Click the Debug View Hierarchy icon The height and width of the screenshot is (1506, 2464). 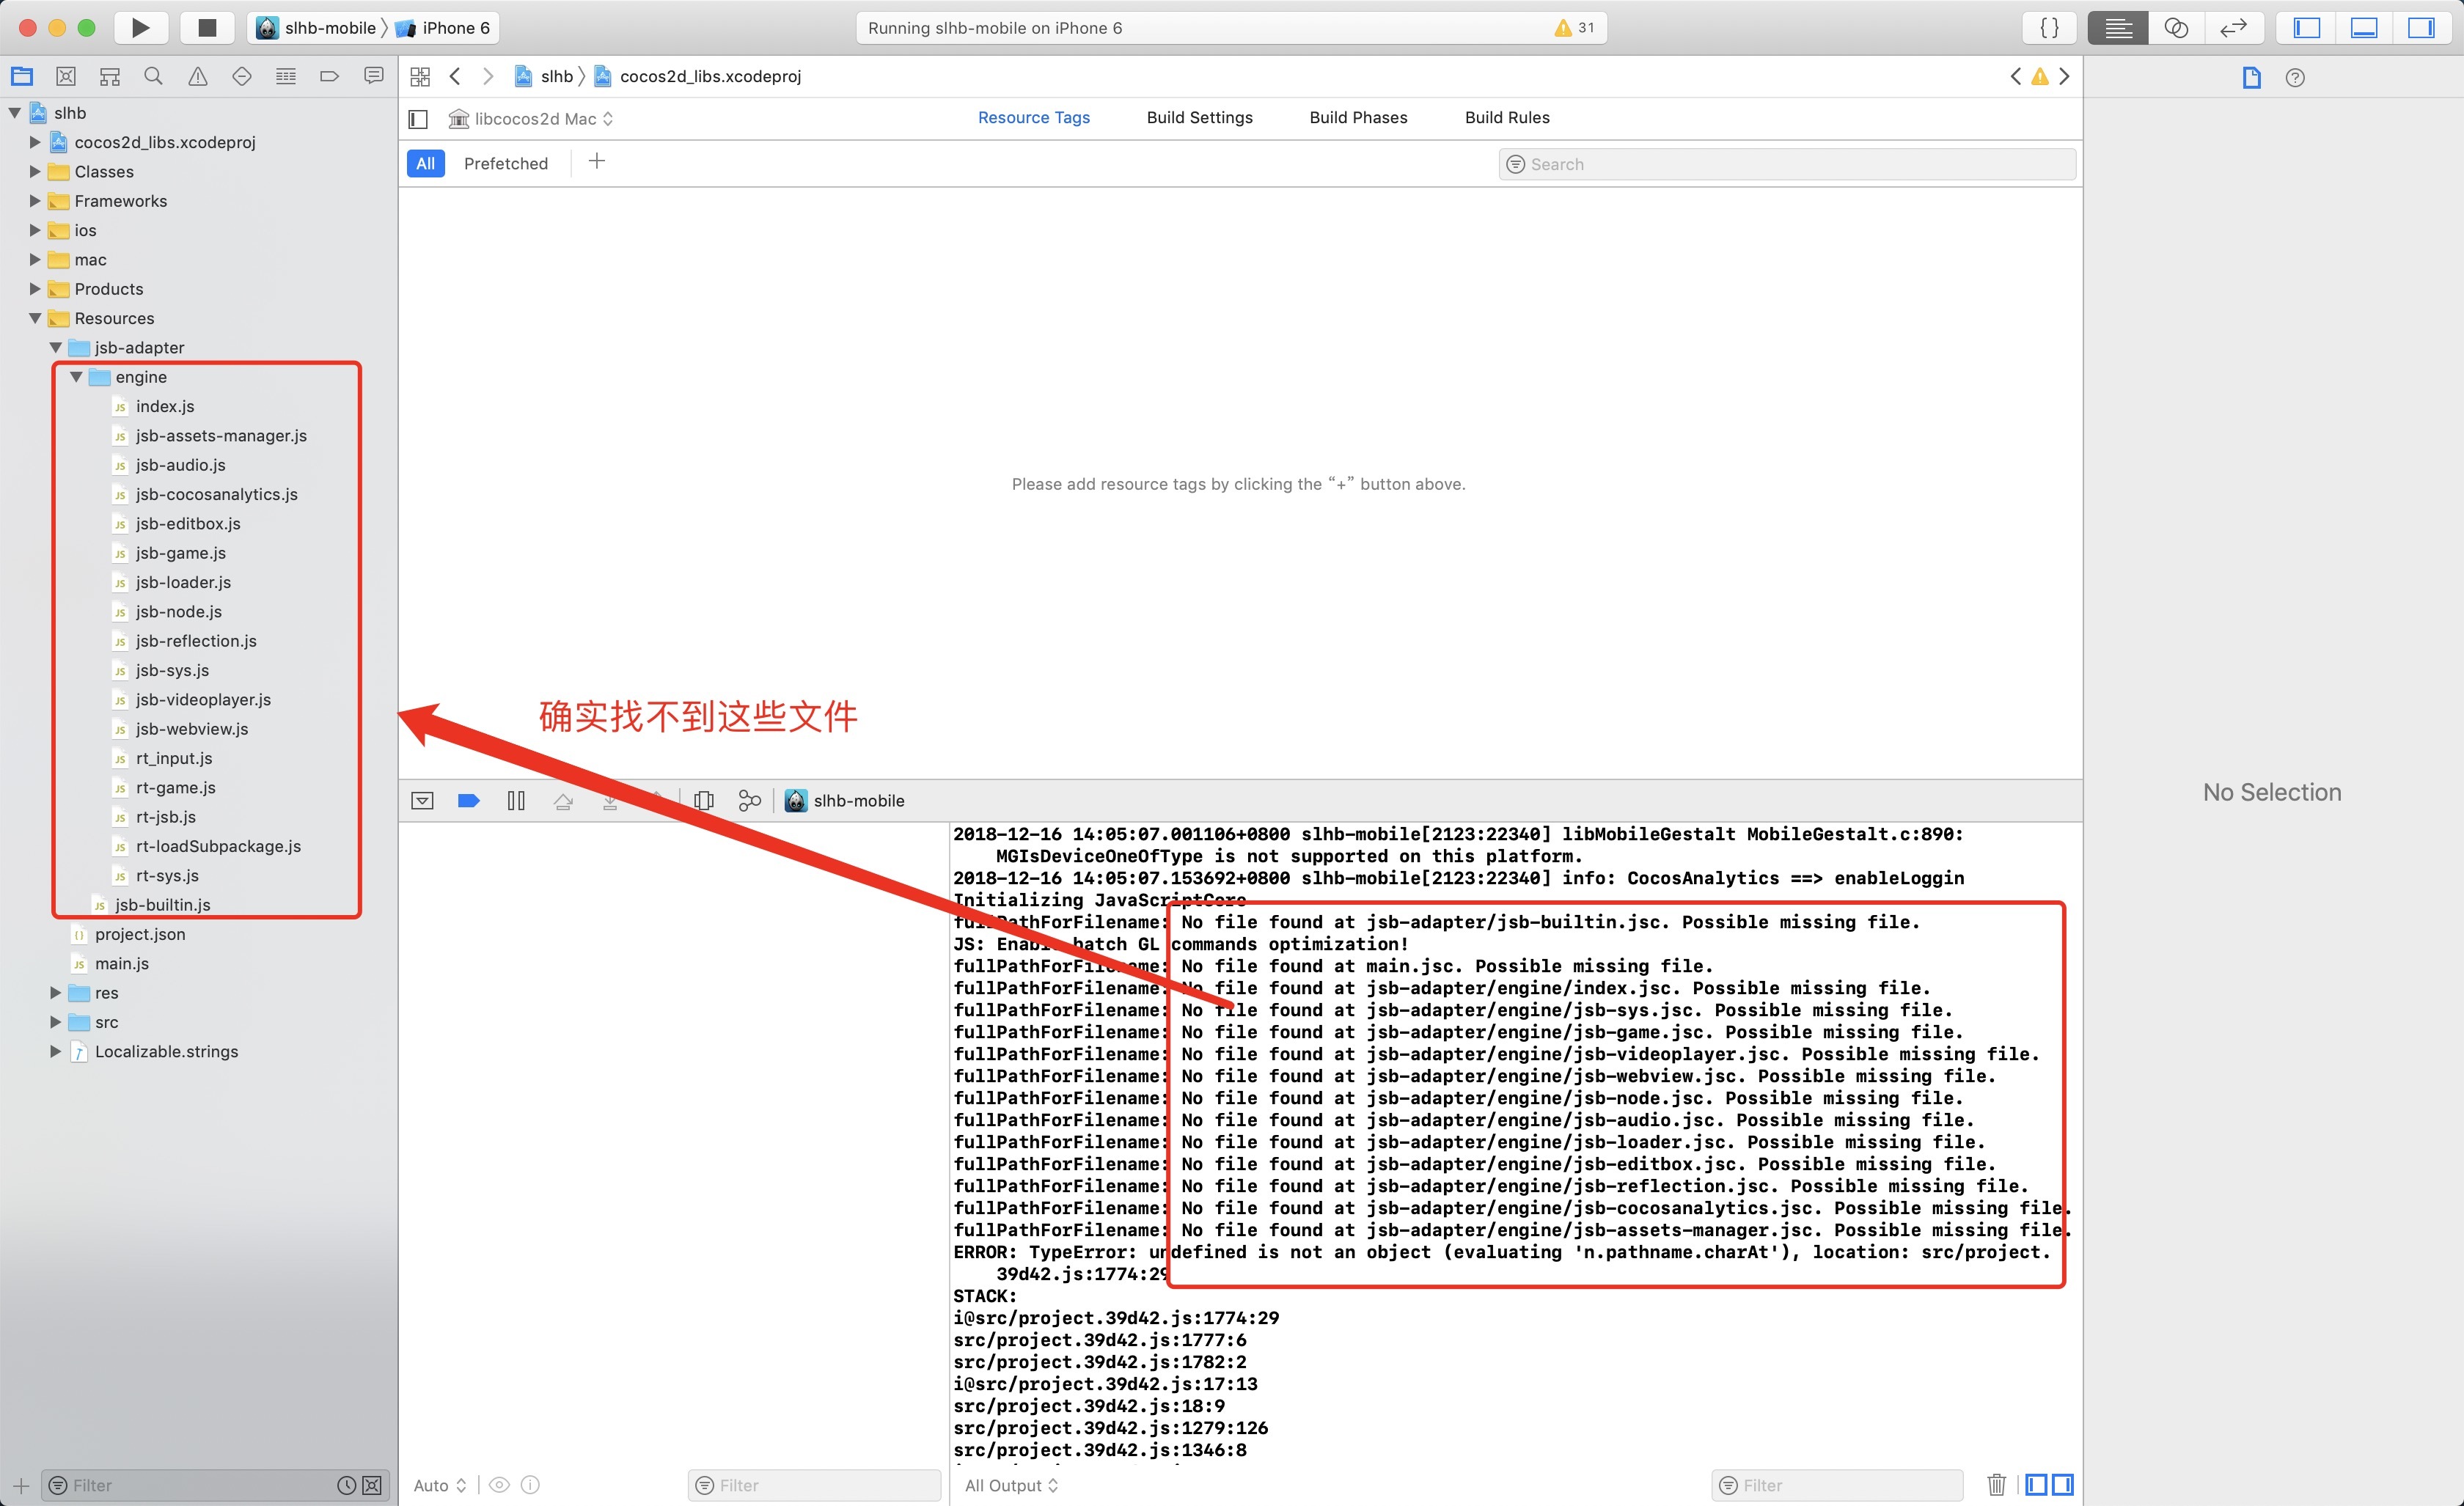[704, 800]
